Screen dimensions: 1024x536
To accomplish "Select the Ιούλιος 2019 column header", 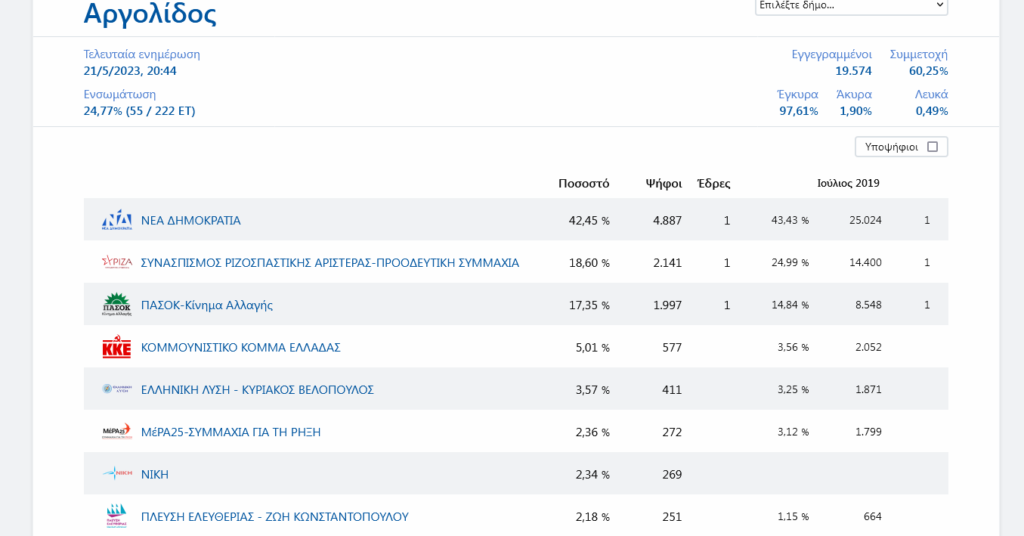I will [848, 184].
